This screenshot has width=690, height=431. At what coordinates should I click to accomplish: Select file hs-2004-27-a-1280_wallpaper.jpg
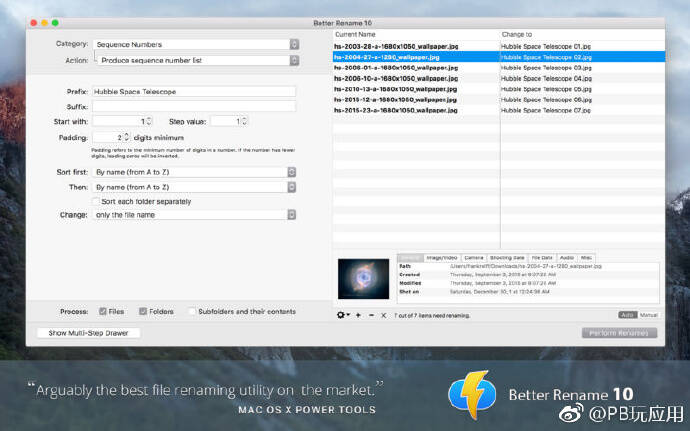pos(386,57)
